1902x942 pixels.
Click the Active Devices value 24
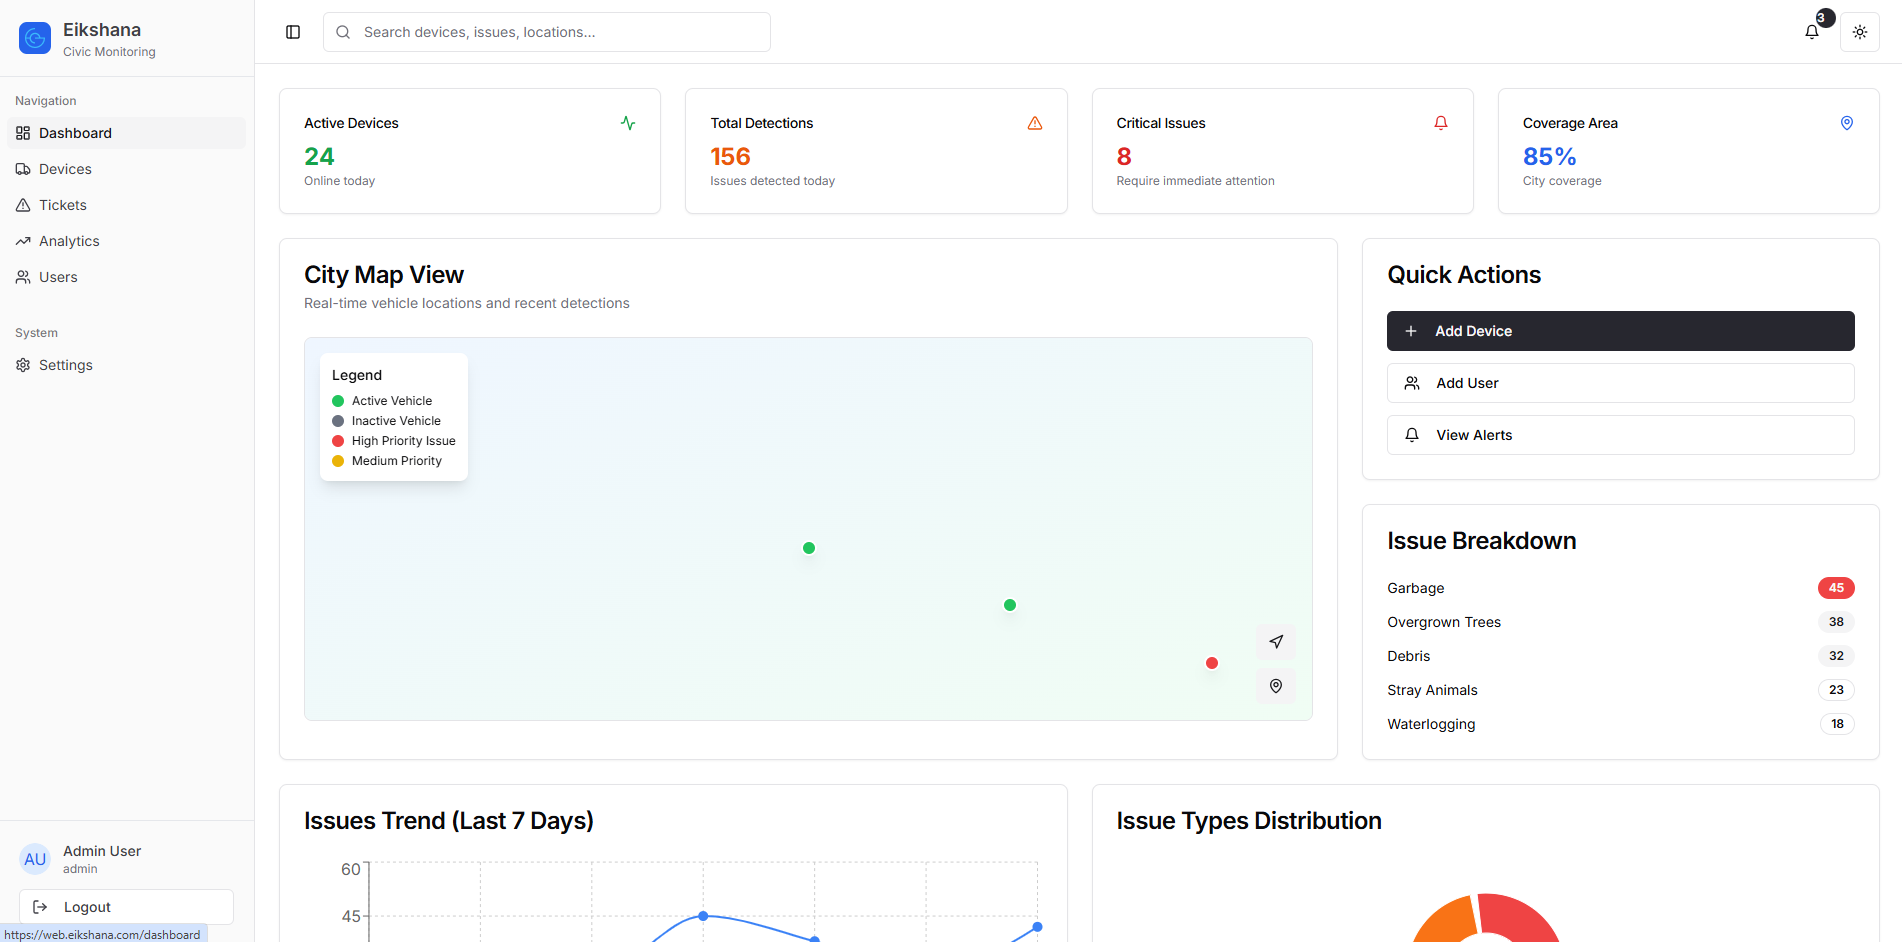(319, 157)
